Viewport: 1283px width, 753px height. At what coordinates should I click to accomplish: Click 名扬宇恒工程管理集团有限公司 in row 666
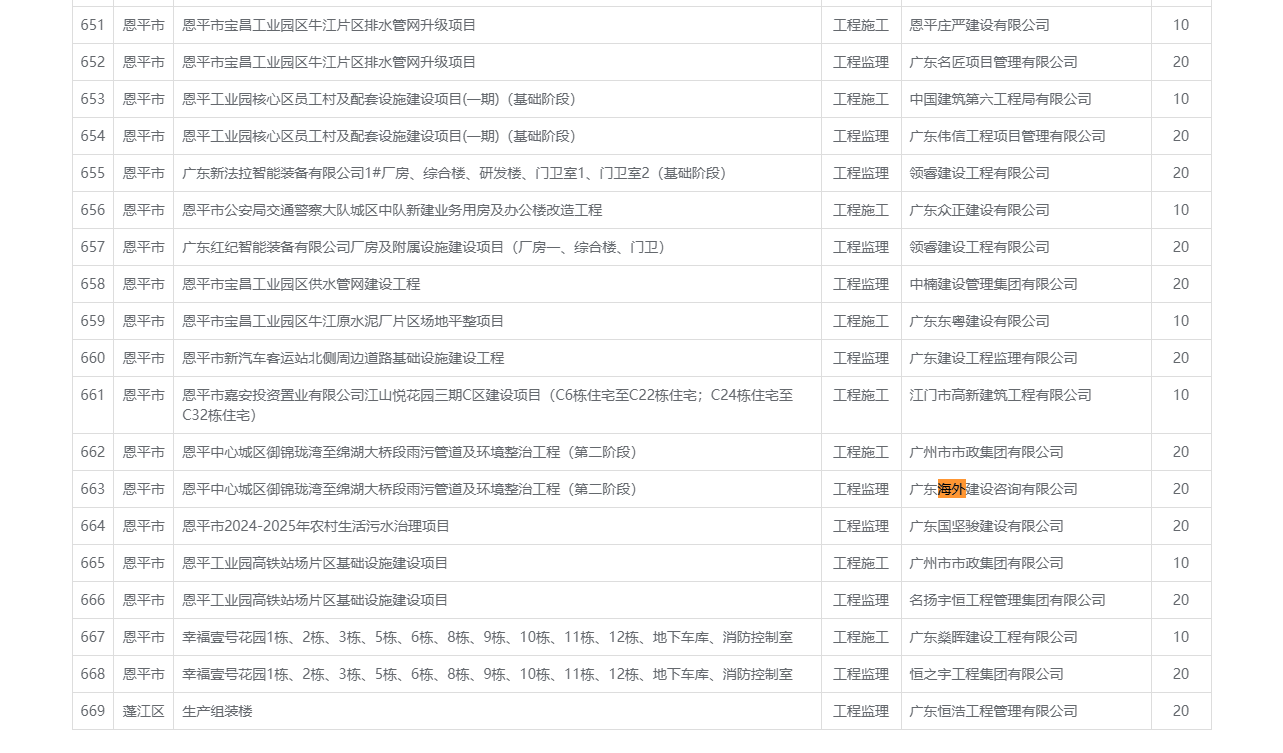click(x=1007, y=600)
